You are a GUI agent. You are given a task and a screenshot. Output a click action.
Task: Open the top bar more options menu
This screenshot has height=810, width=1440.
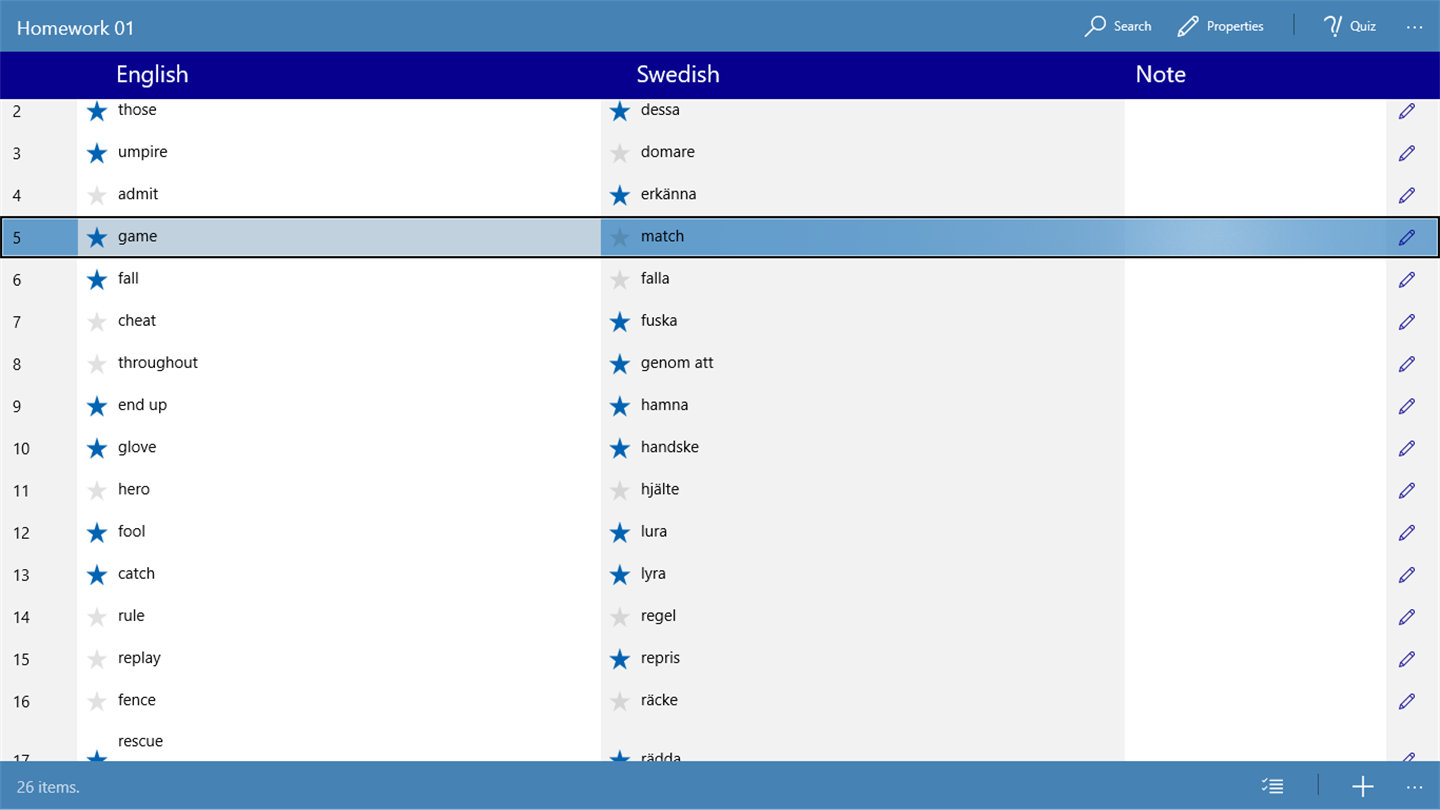click(x=1414, y=26)
